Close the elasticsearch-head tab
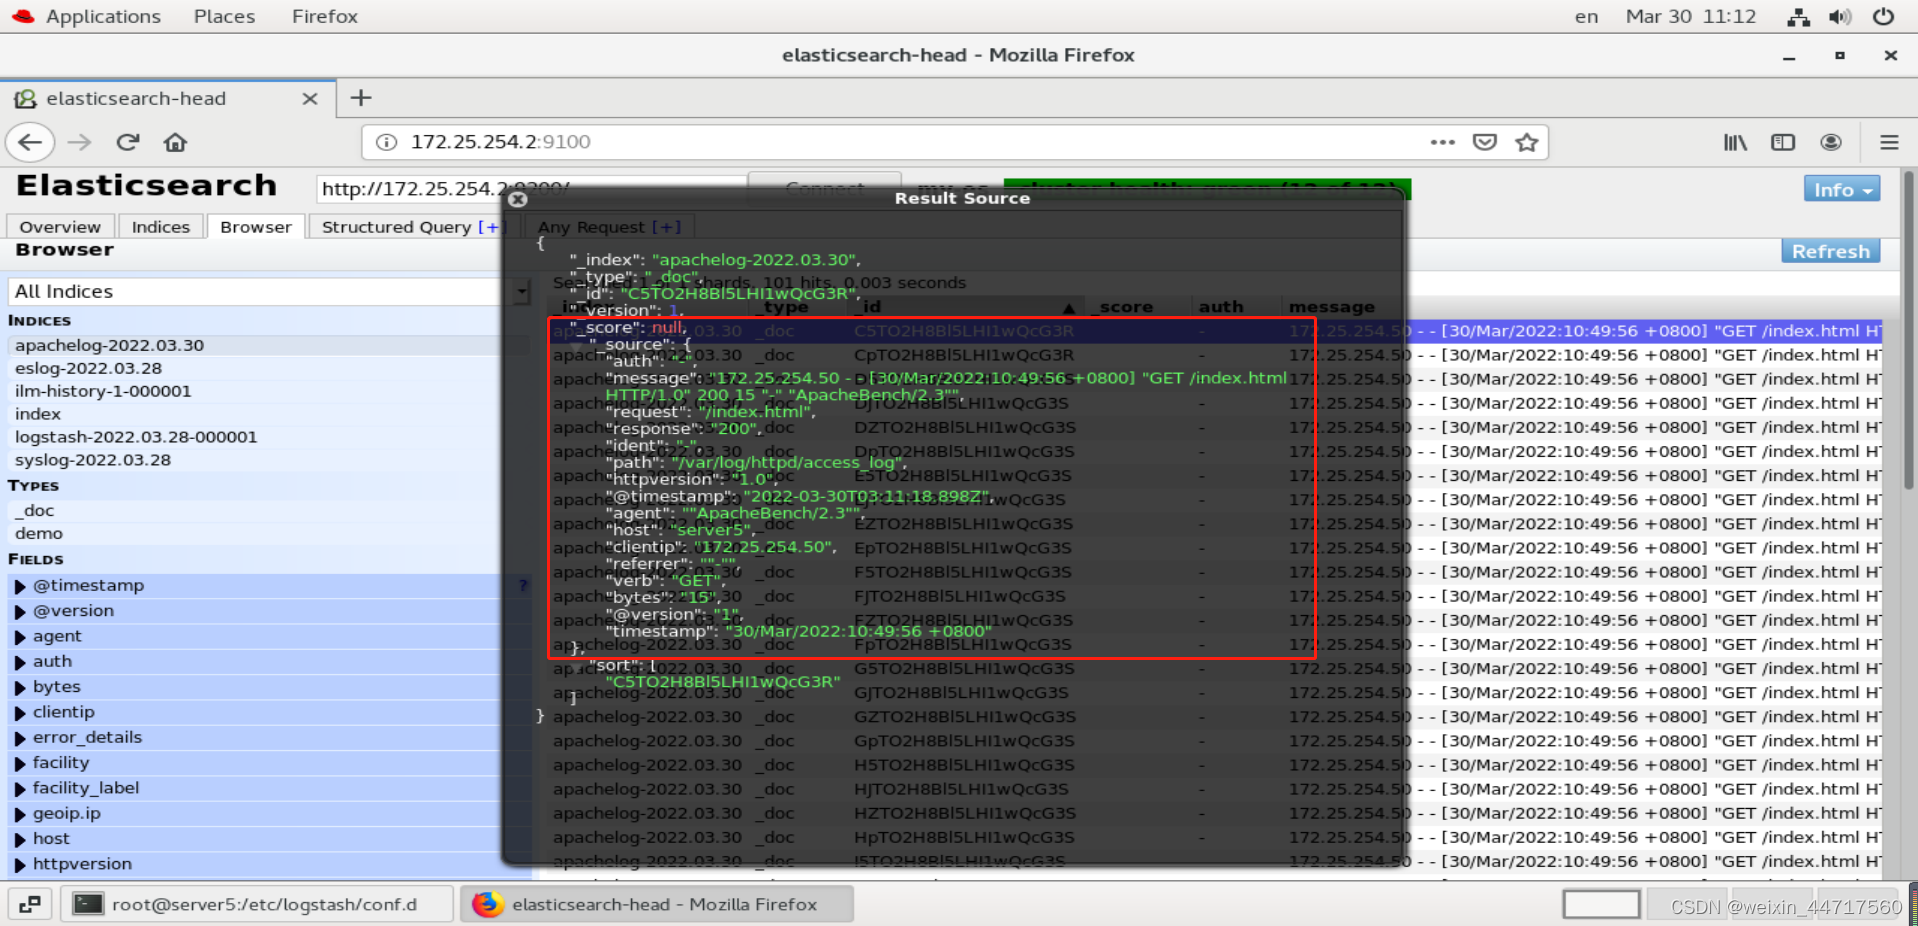Image resolution: width=1918 pixels, height=926 pixels. [310, 98]
